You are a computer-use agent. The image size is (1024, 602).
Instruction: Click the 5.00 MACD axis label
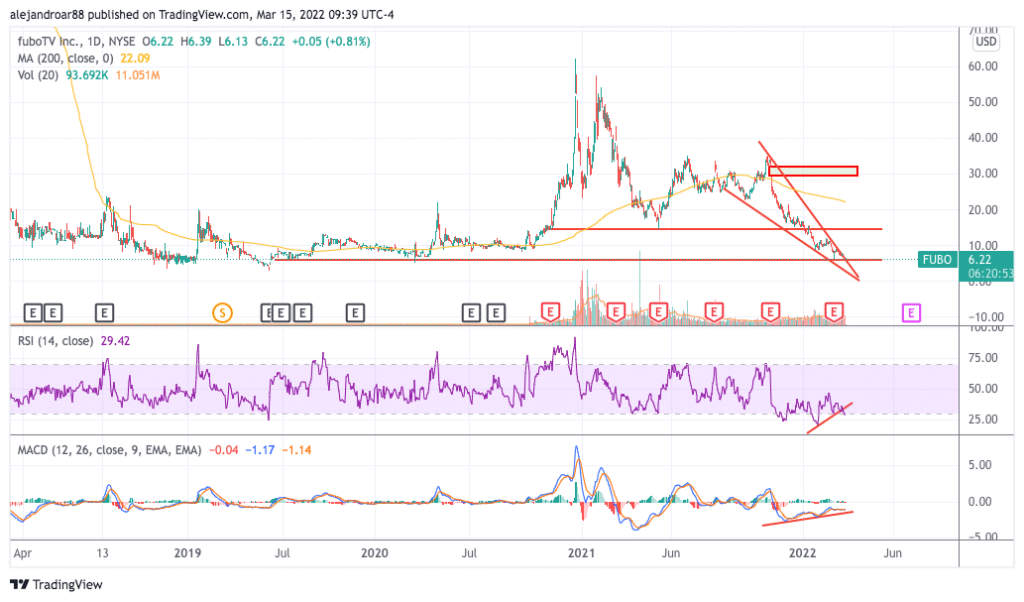click(981, 465)
